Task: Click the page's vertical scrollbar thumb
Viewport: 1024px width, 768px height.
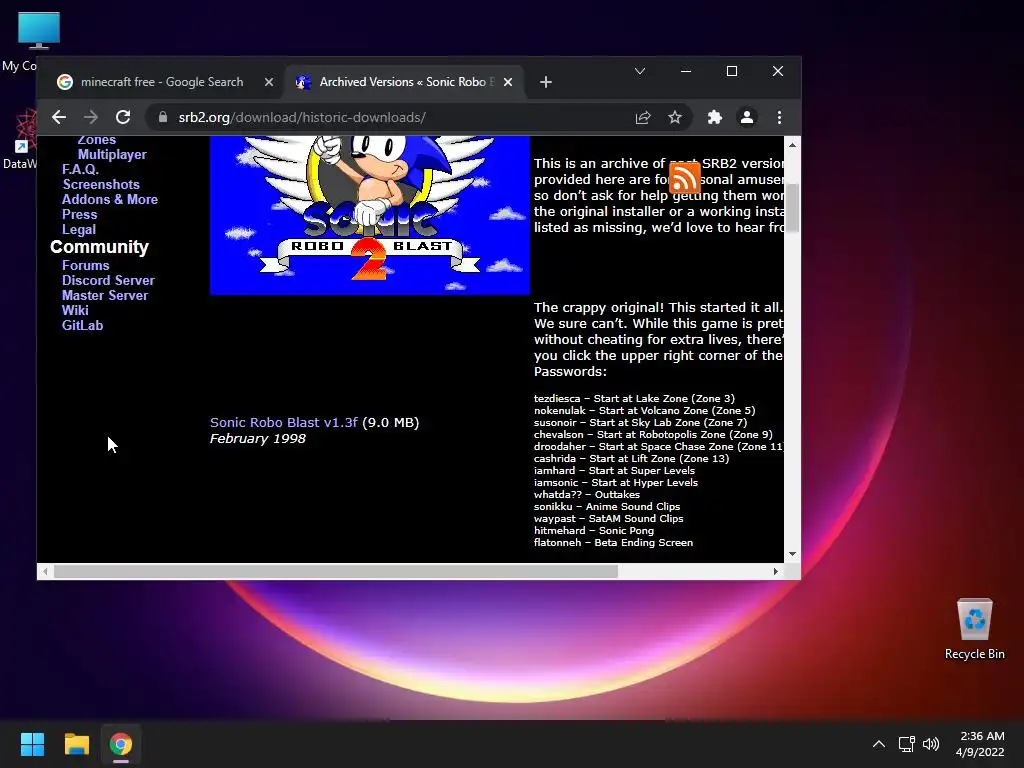Action: 792,208
